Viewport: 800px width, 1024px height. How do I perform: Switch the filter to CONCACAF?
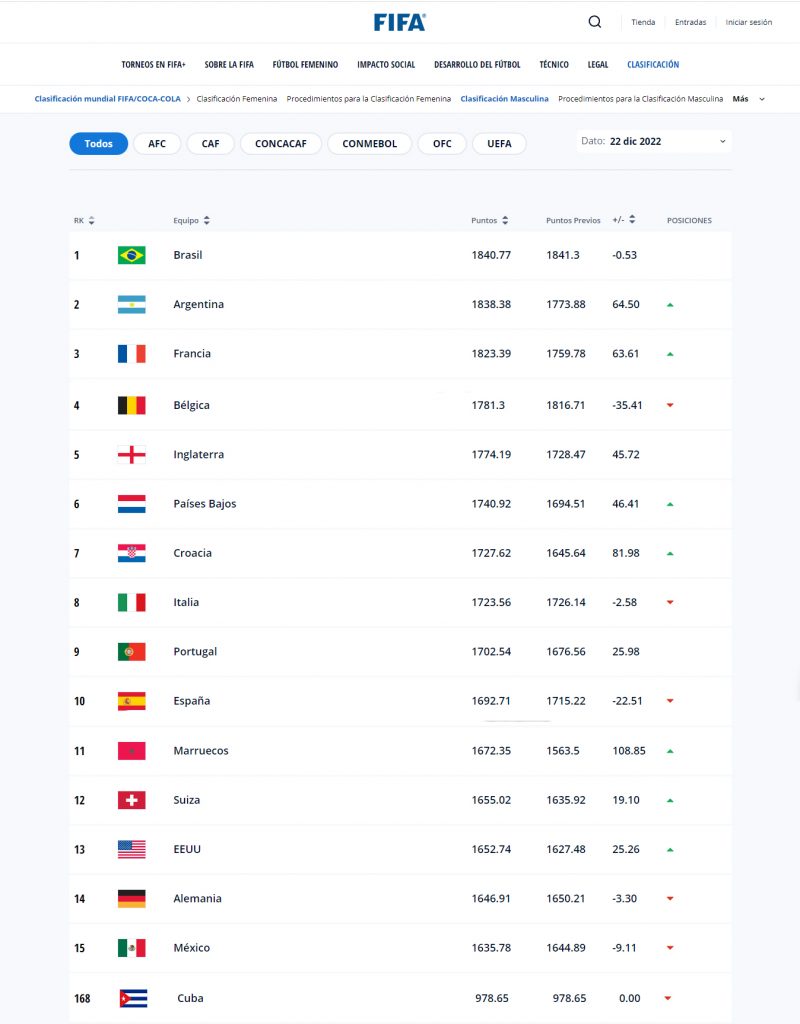pos(280,143)
